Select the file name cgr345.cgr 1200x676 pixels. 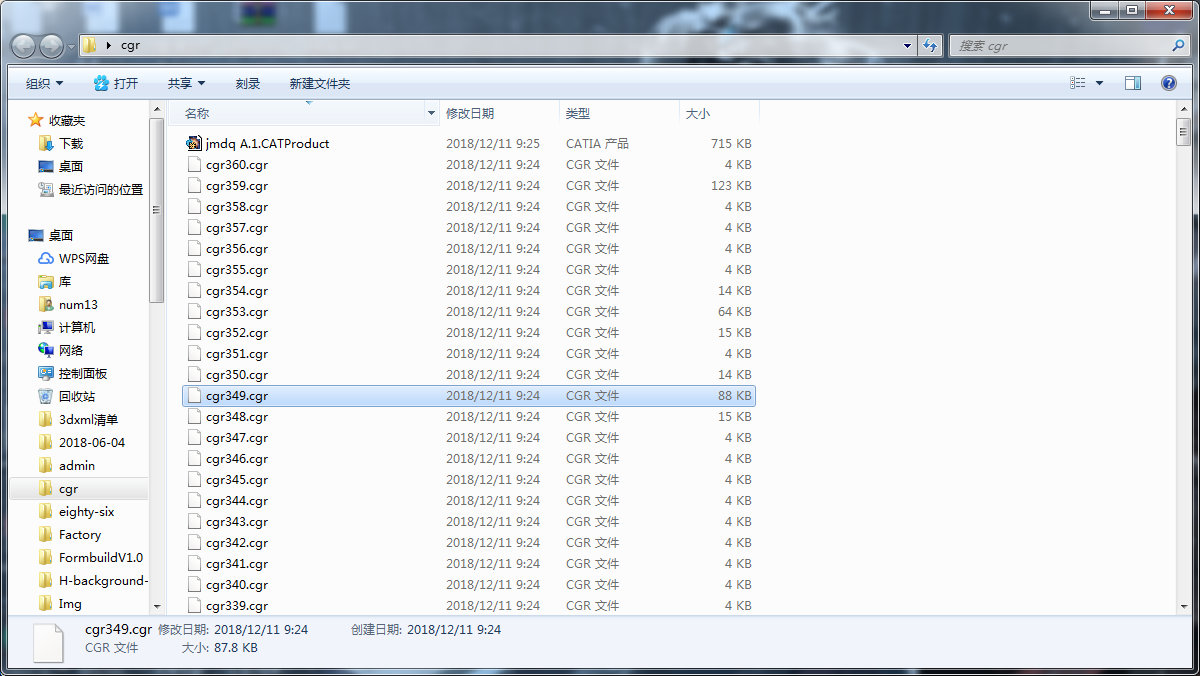tap(237, 479)
